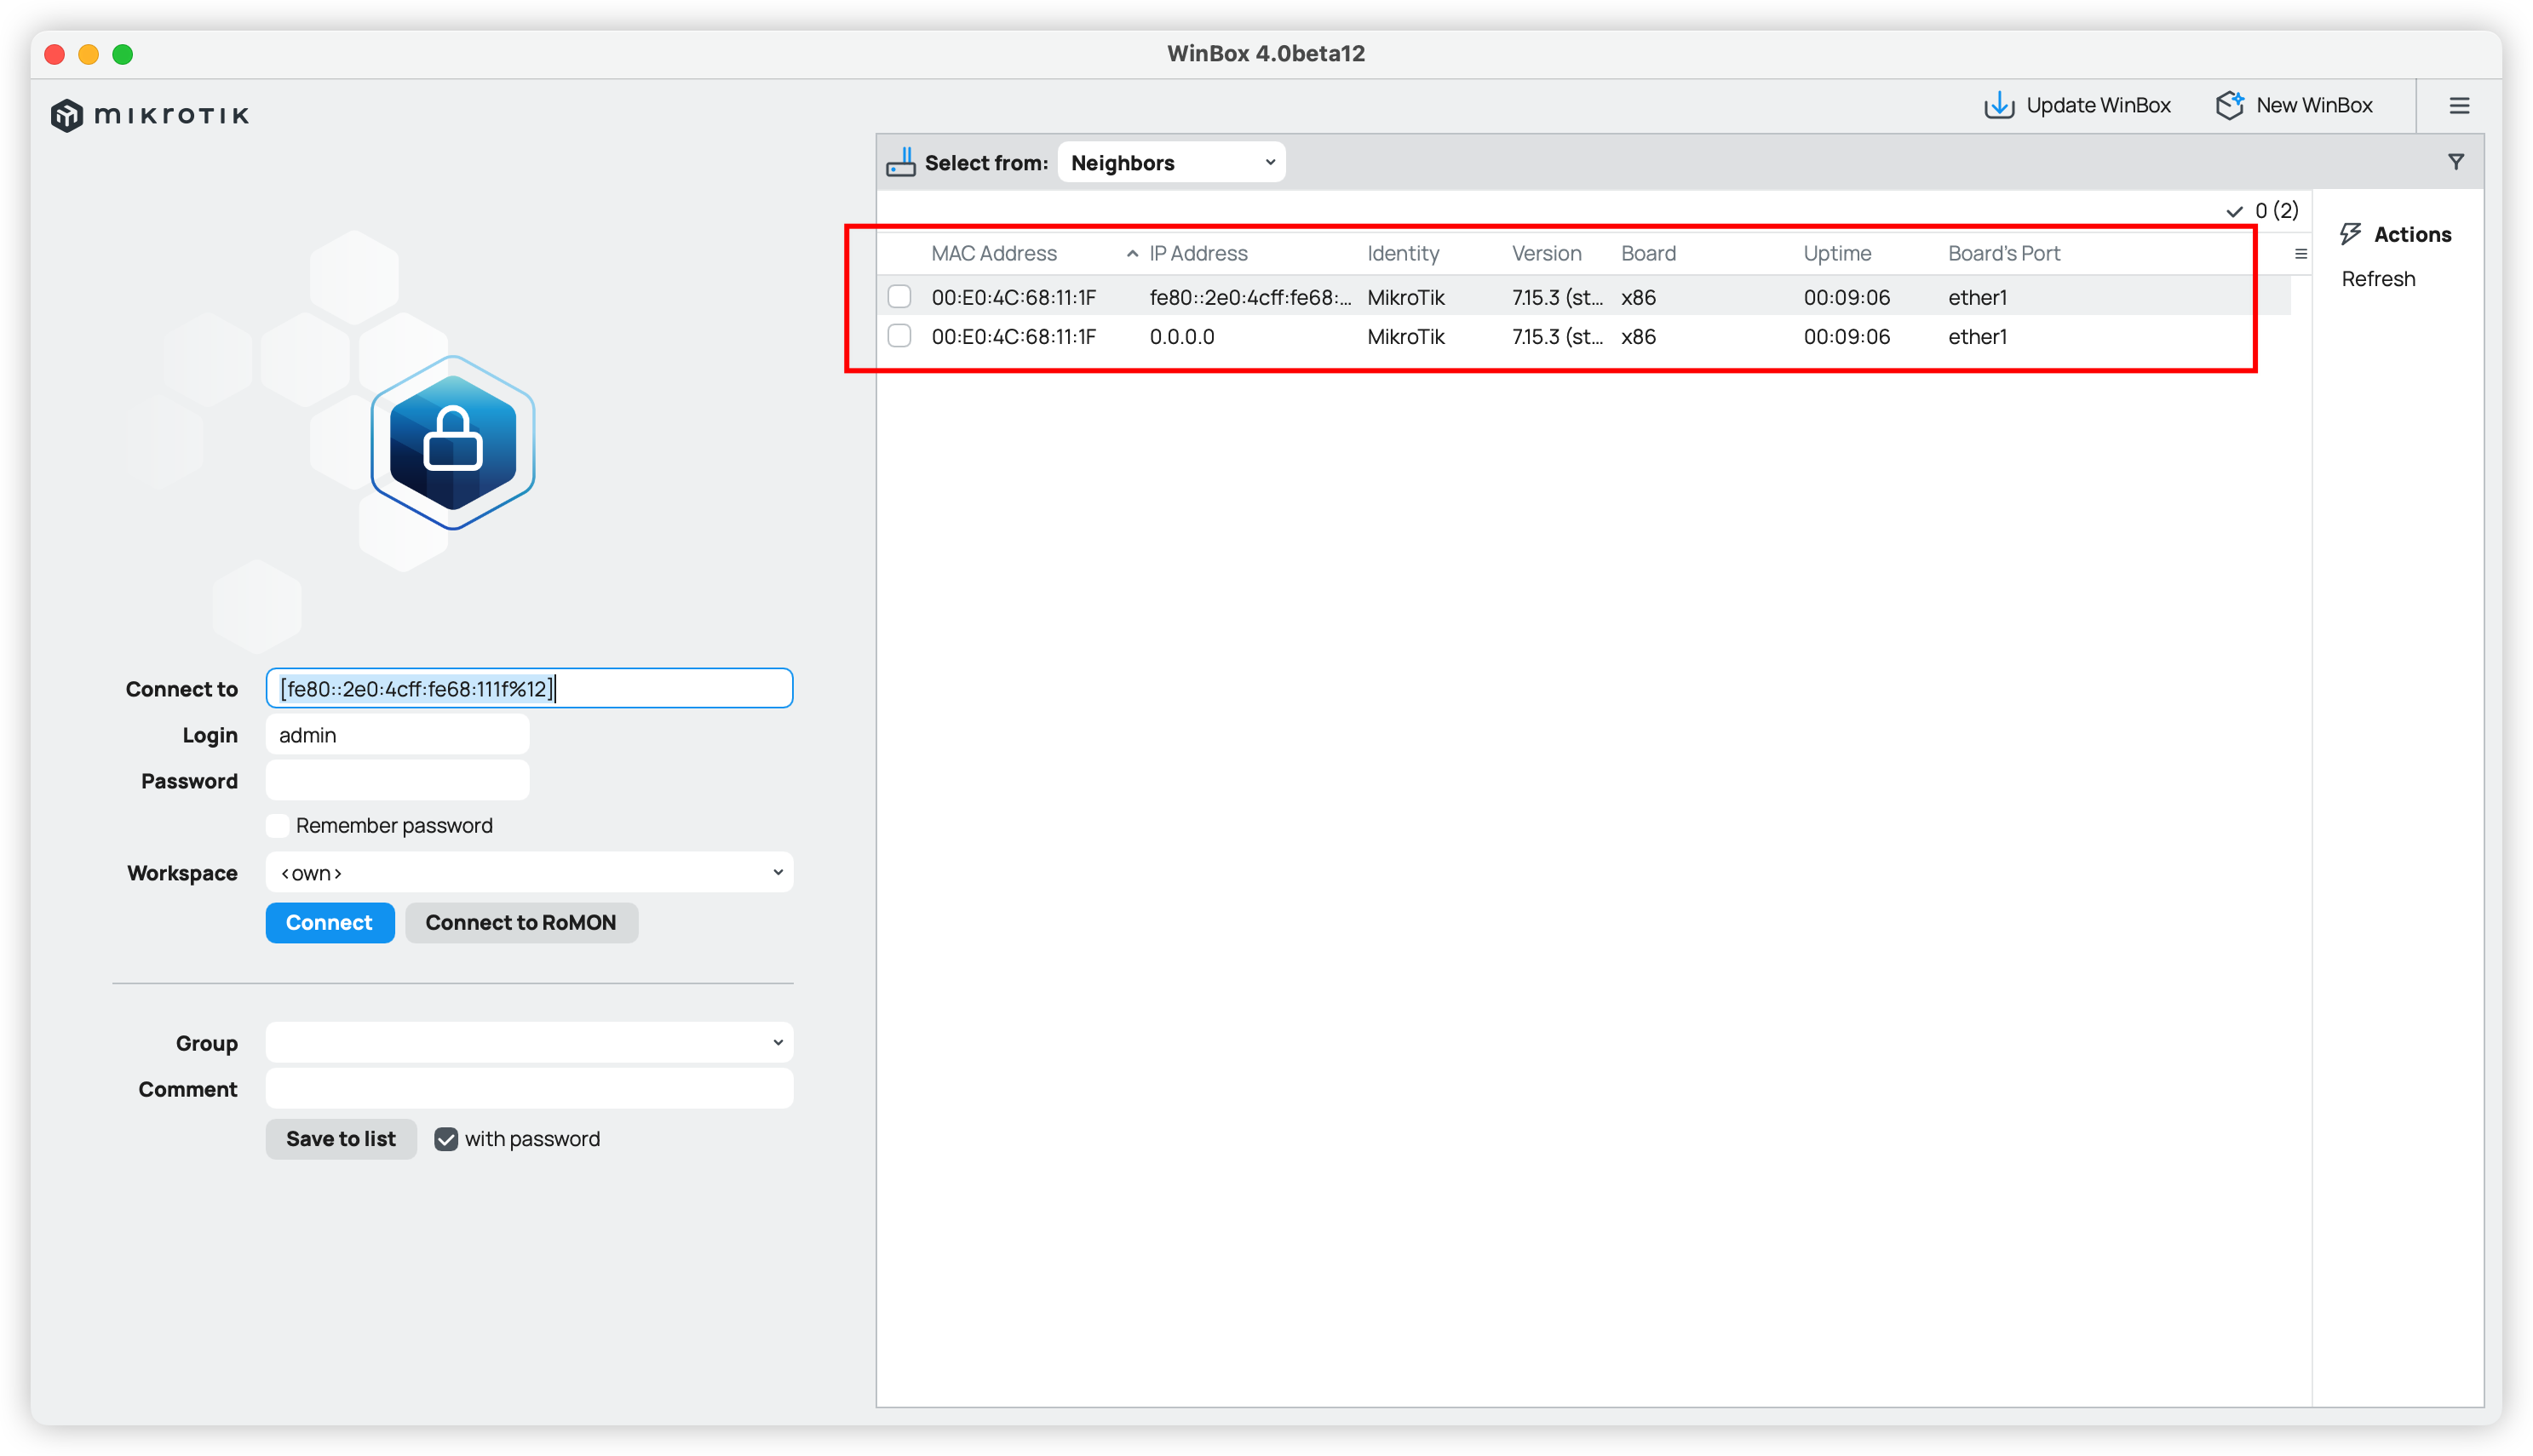2533x1456 pixels.
Task: Select the 0.0.0.0 IP address cell
Action: (1181, 337)
